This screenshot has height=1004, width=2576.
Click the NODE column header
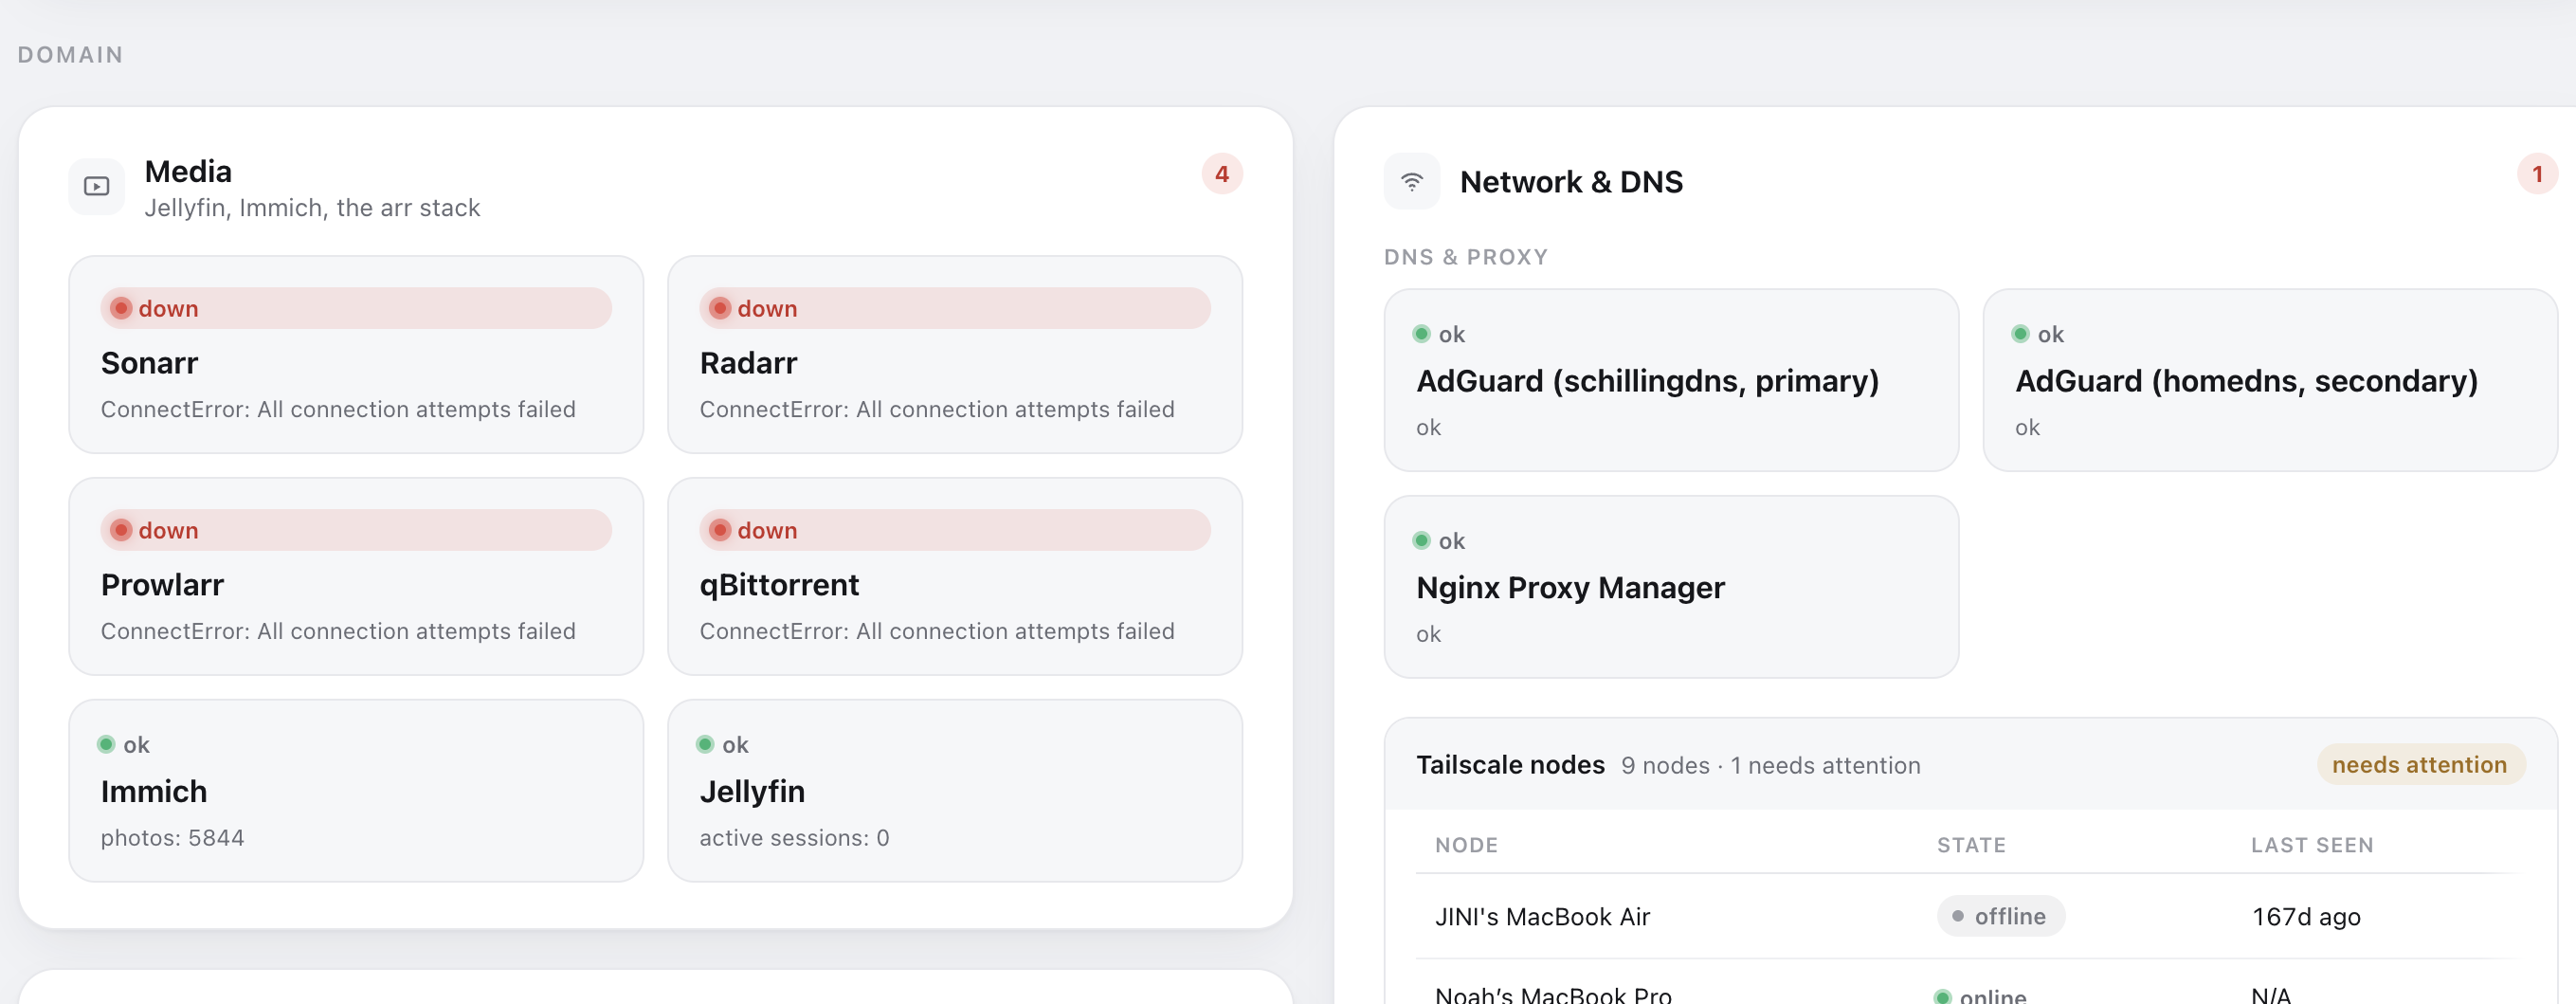click(x=1466, y=846)
